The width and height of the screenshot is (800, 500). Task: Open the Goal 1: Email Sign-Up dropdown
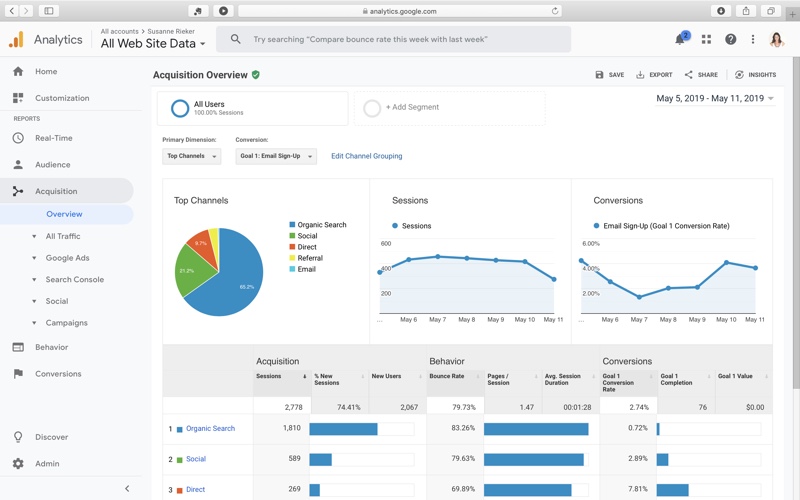pos(276,156)
